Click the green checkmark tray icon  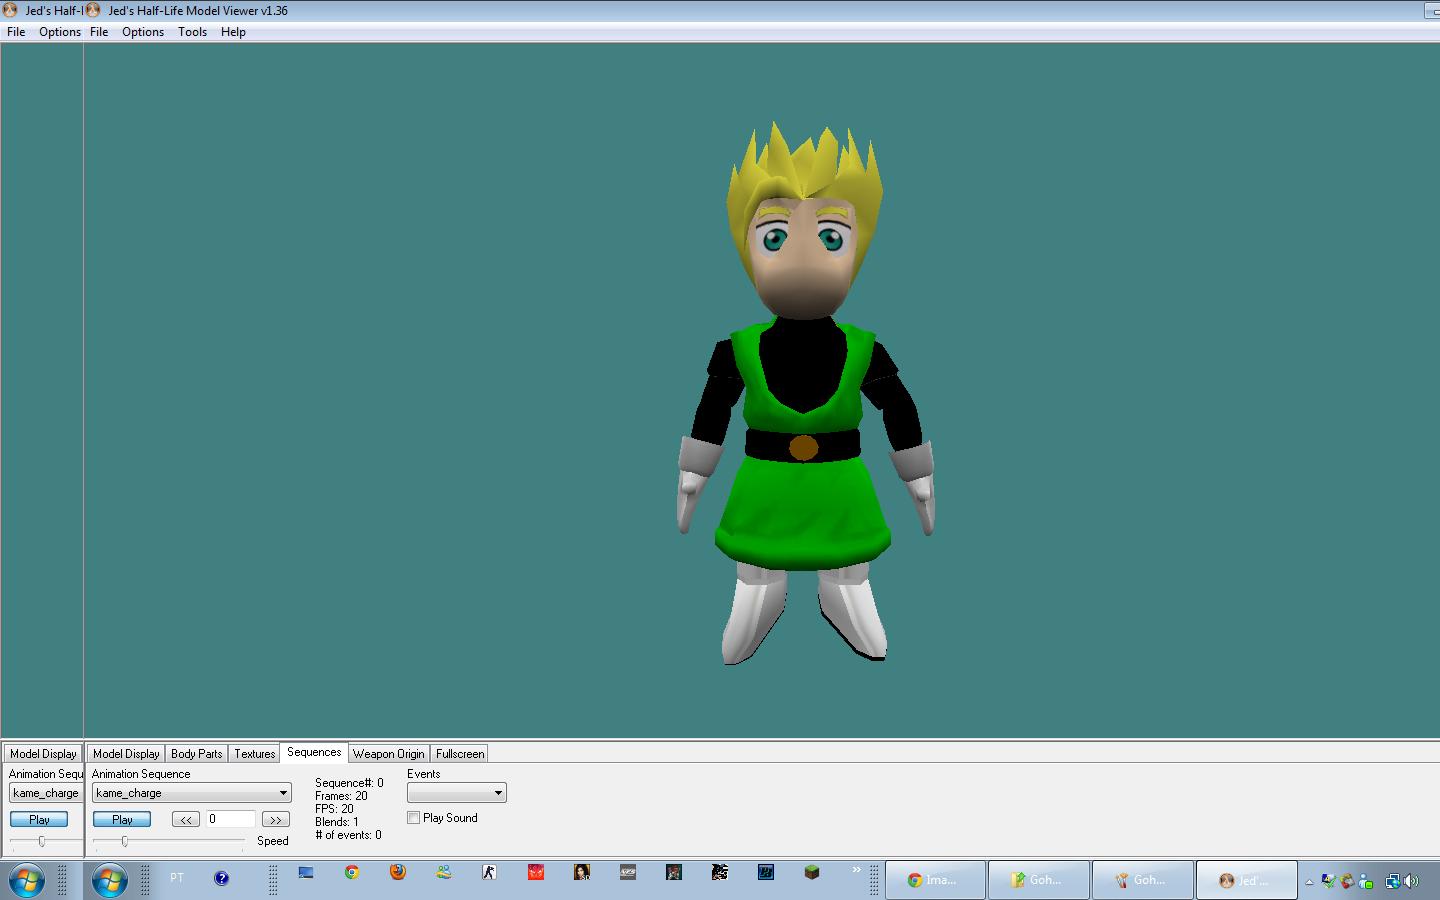(1329, 881)
